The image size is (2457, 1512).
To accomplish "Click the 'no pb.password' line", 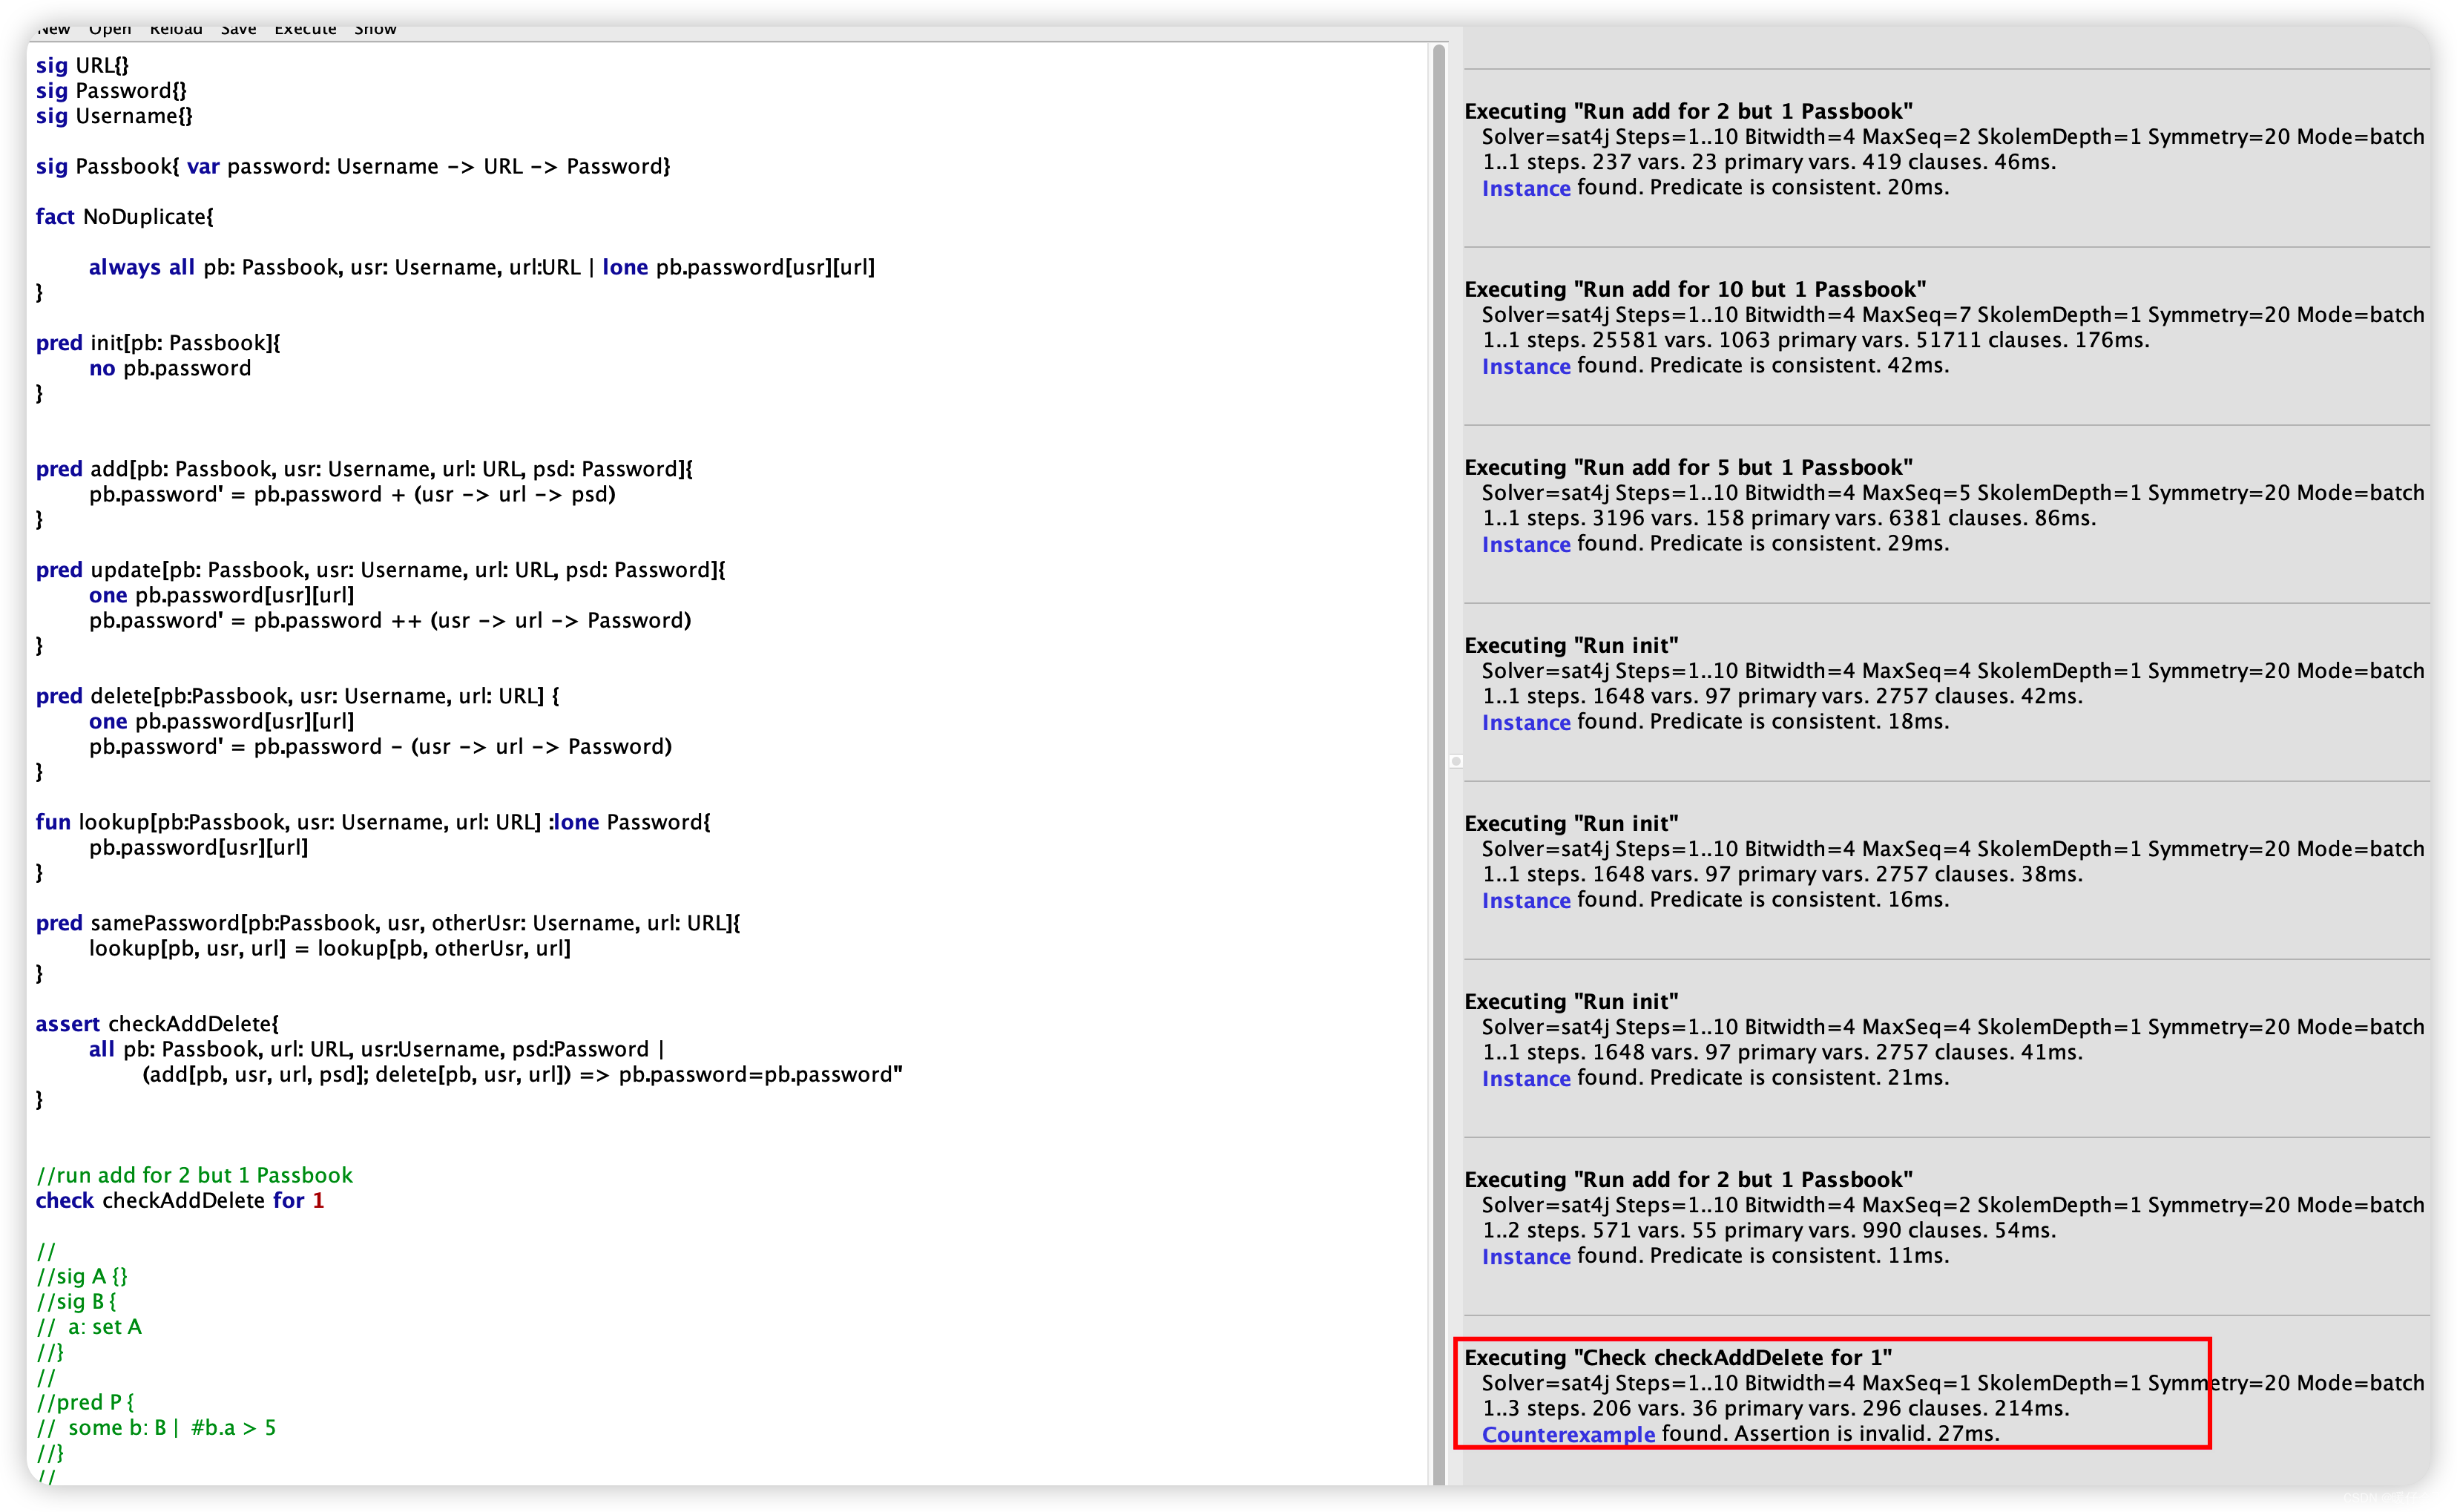I will (x=170, y=368).
